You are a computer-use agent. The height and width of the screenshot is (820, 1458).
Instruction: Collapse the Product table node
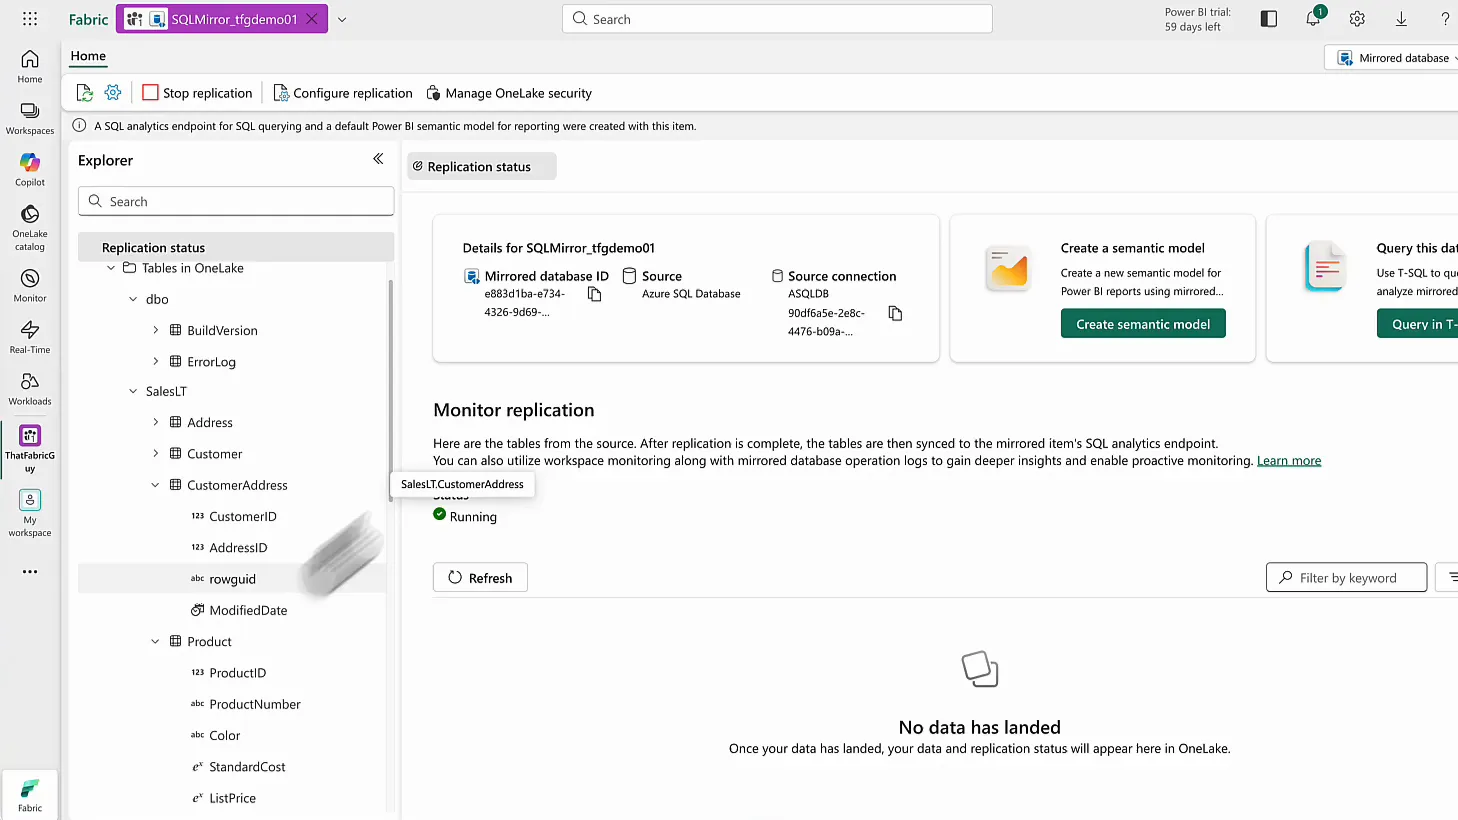point(155,641)
